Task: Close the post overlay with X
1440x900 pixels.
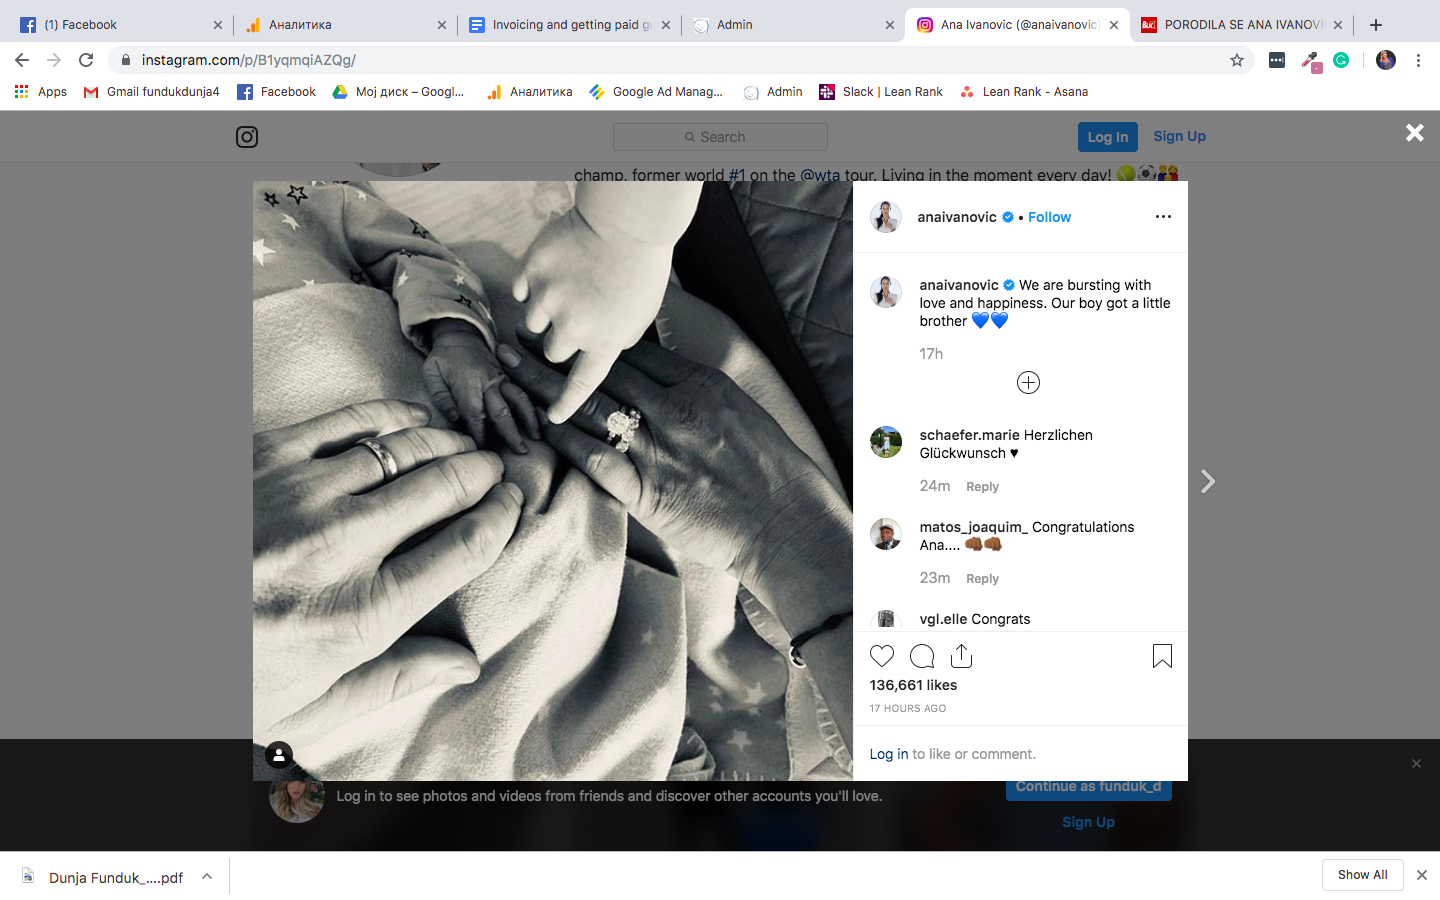Action: tap(1414, 133)
